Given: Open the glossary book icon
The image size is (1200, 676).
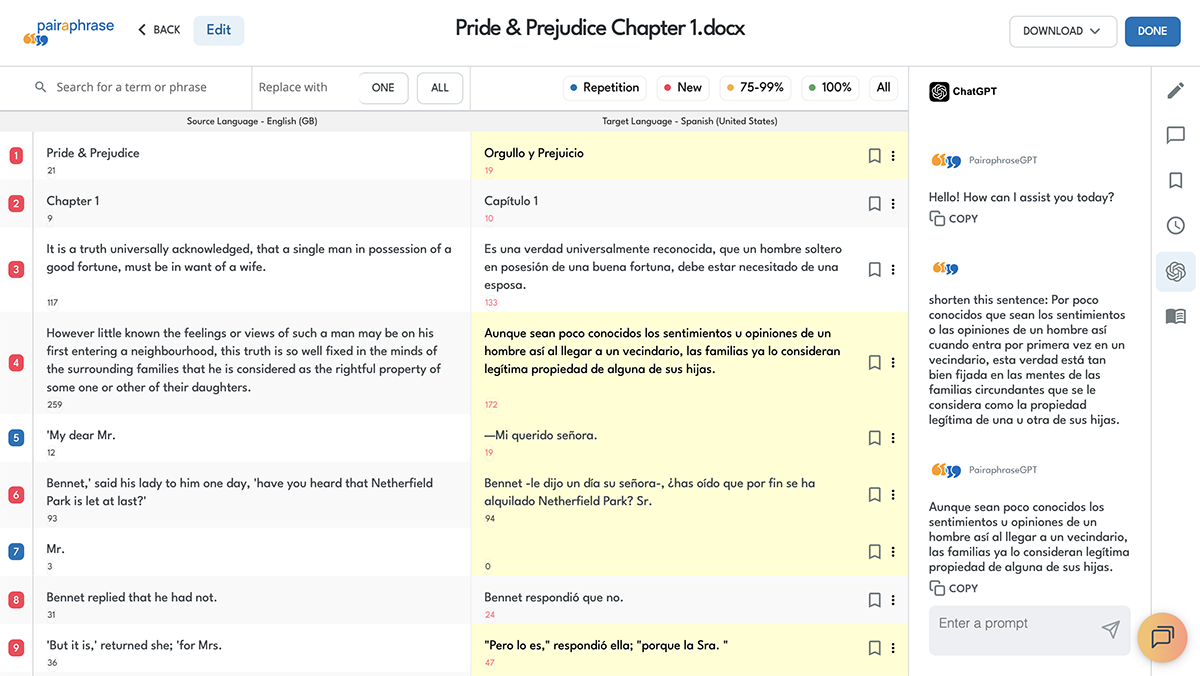Looking at the screenshot, I should click(1176, 316).
